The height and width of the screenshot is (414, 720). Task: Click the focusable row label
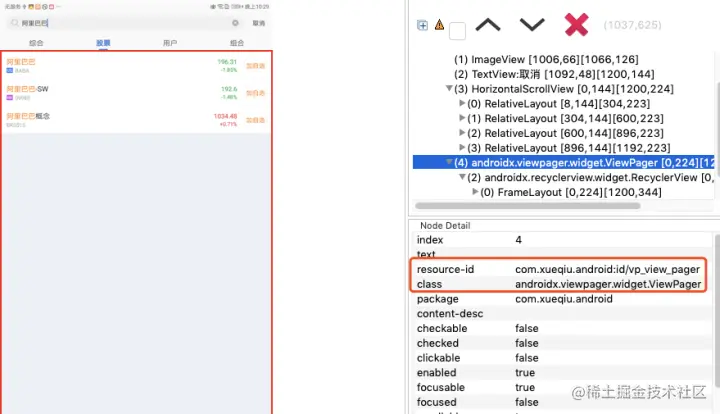click(x=441, y=387)
